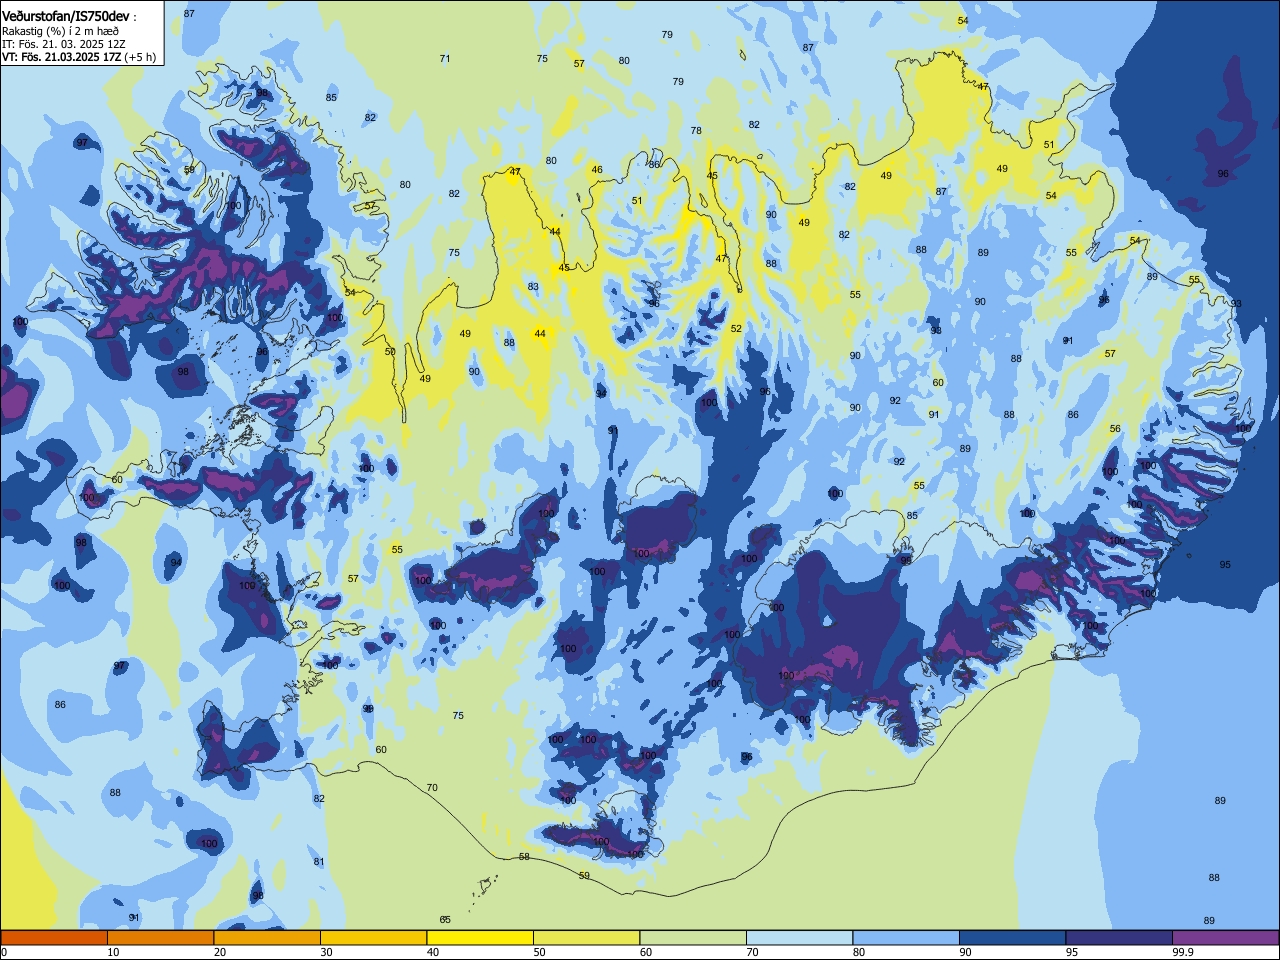Screen dimensions: 1280x960
Task: Click the 46 humidity value on the map
Action: [597, 170]
